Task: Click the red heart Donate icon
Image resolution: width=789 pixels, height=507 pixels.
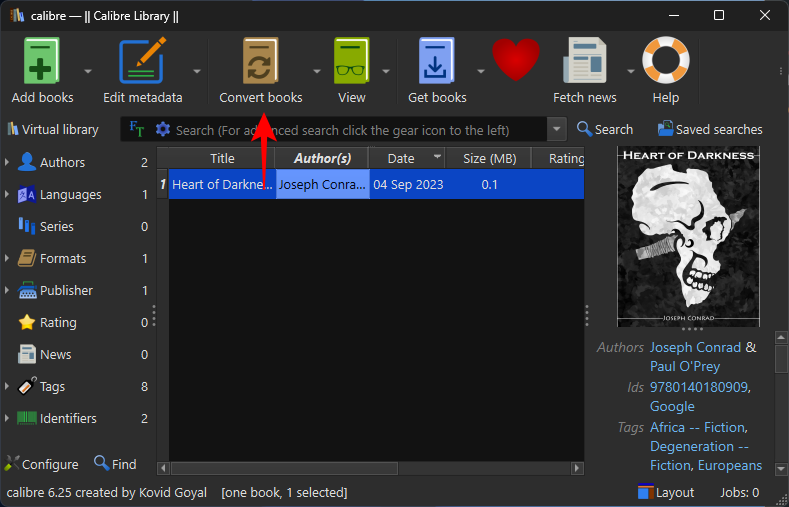Action: coord(516,60)
